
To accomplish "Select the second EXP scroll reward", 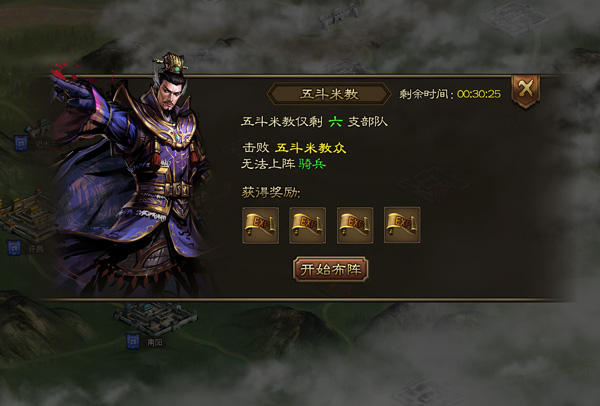I will tap(308, 225).
